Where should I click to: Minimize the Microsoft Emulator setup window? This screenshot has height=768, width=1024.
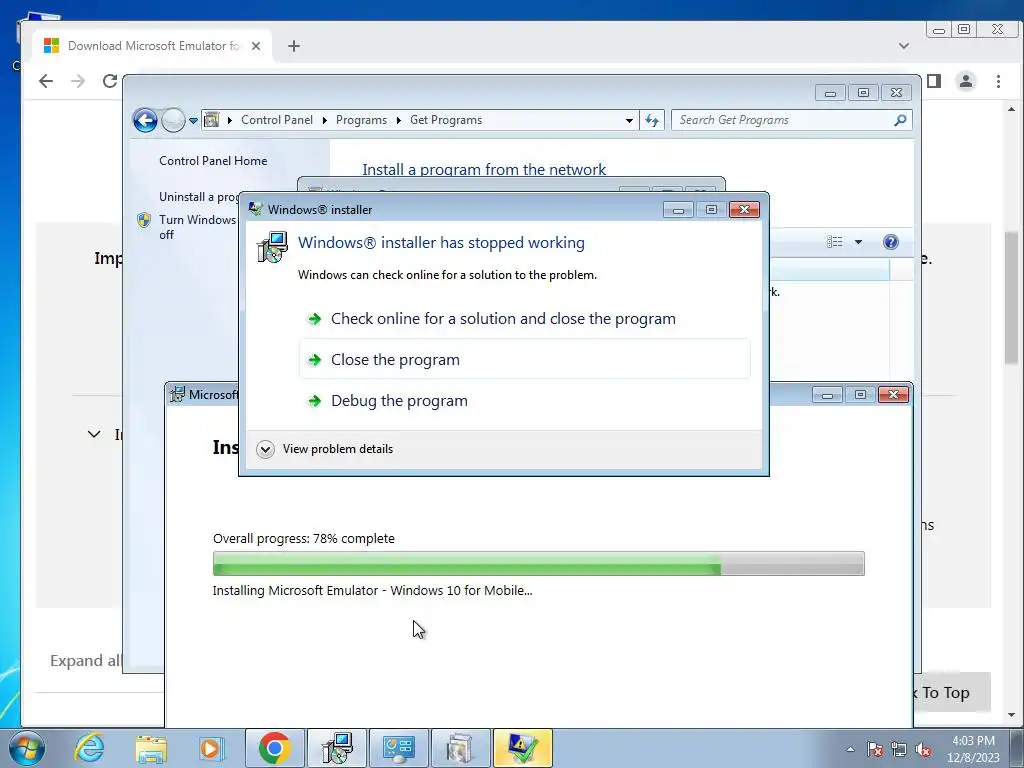click(x=827, y=394)
